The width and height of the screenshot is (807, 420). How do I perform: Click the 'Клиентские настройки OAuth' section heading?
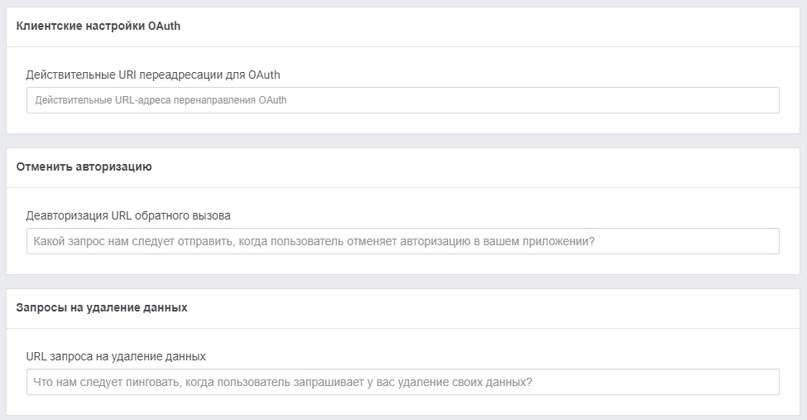(98, 26)
